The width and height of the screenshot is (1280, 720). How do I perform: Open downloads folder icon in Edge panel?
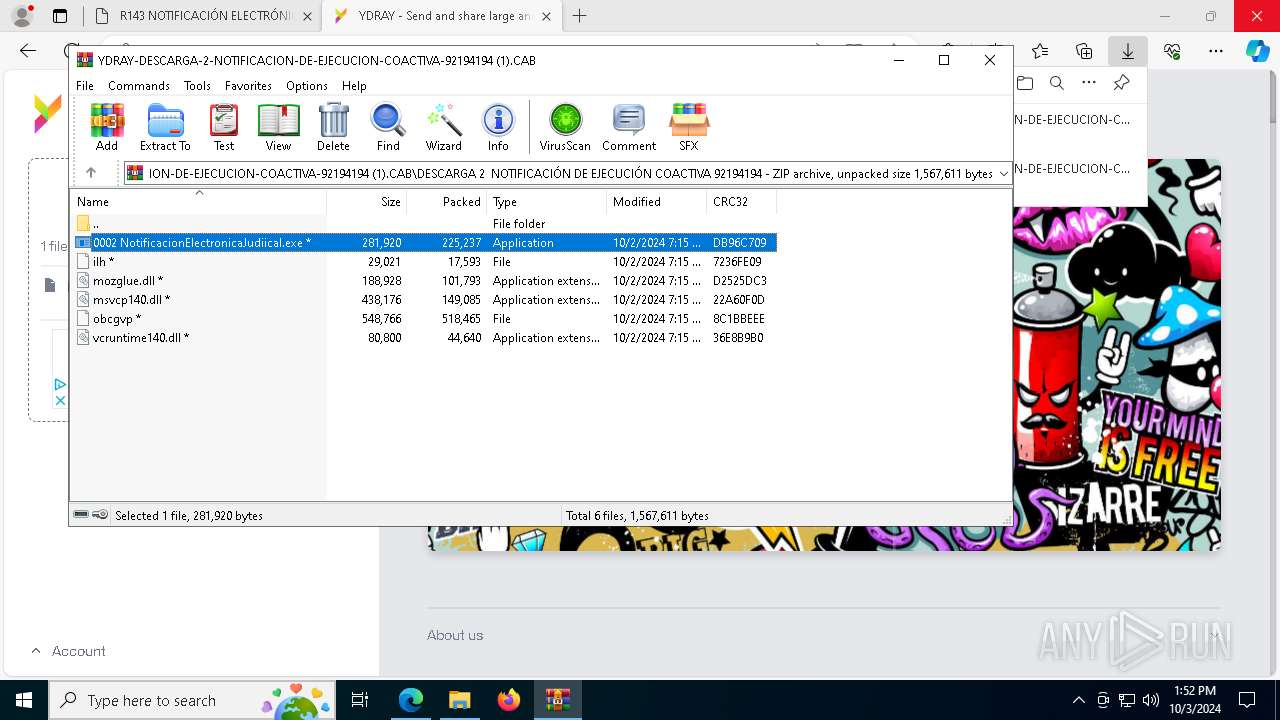[x=1024, y=83]
